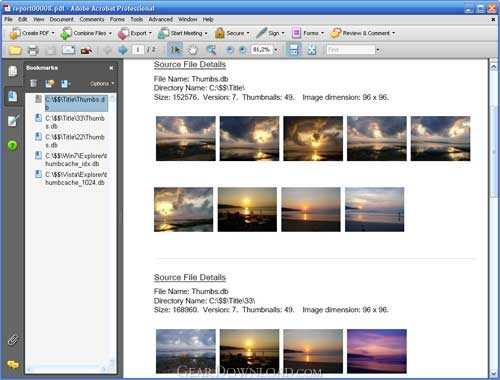Select the Hand tool in toolbar

point(192,50)
